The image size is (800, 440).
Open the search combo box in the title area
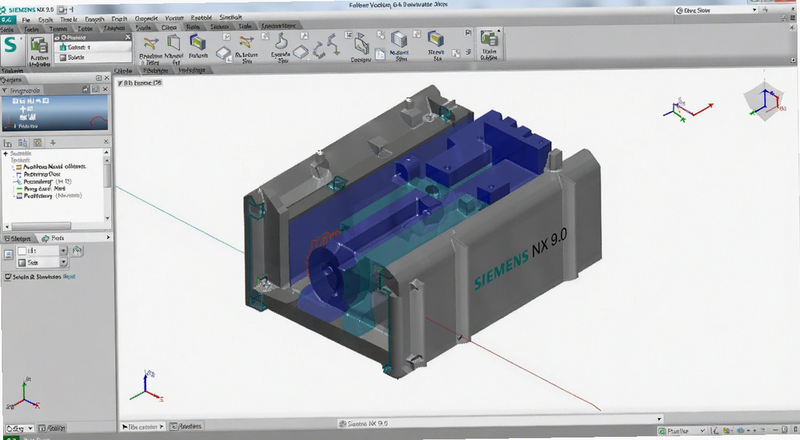click(x=716, y=10)
